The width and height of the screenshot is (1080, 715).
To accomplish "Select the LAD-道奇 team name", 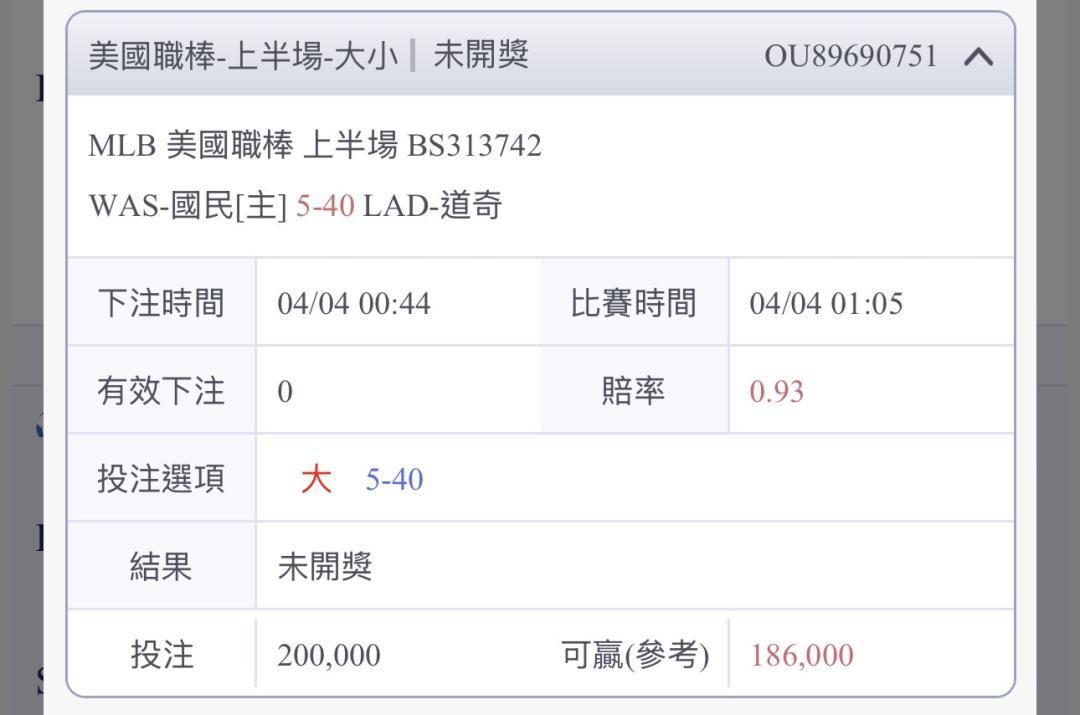I will tap(432, 207).
